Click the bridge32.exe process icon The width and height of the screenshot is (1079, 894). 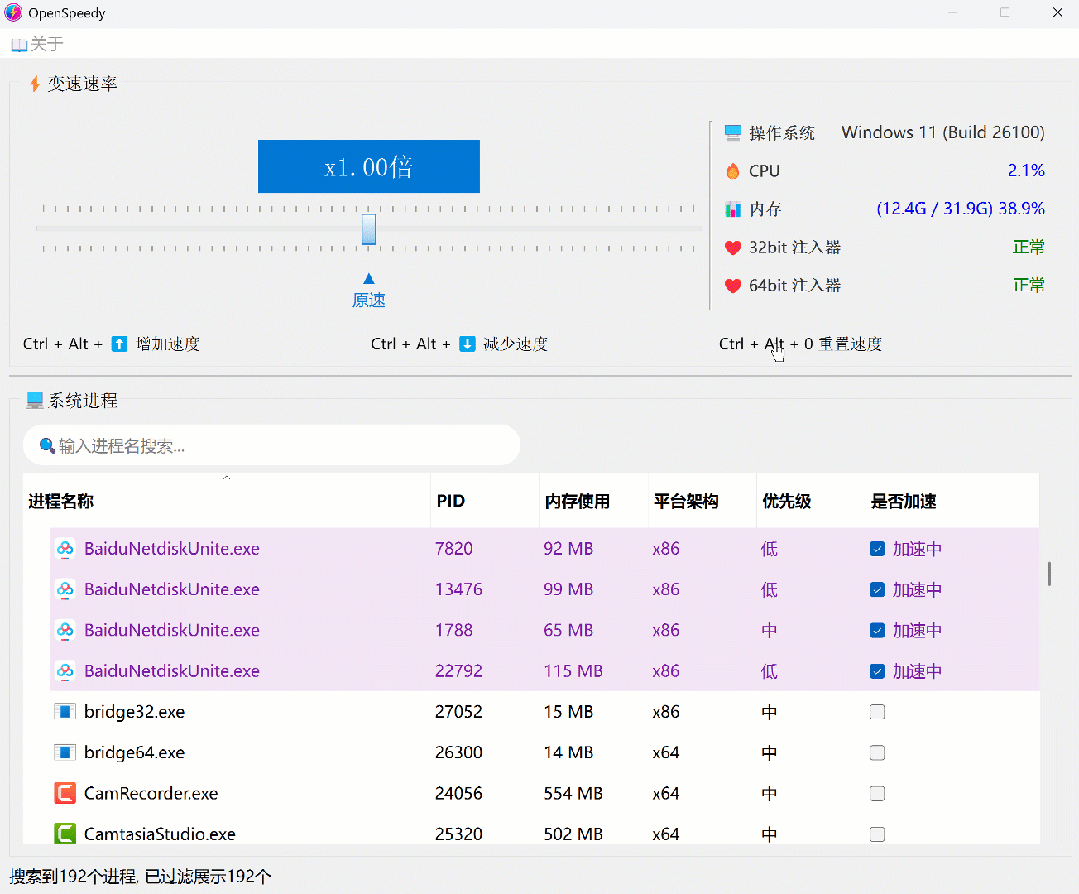(65, 712)
